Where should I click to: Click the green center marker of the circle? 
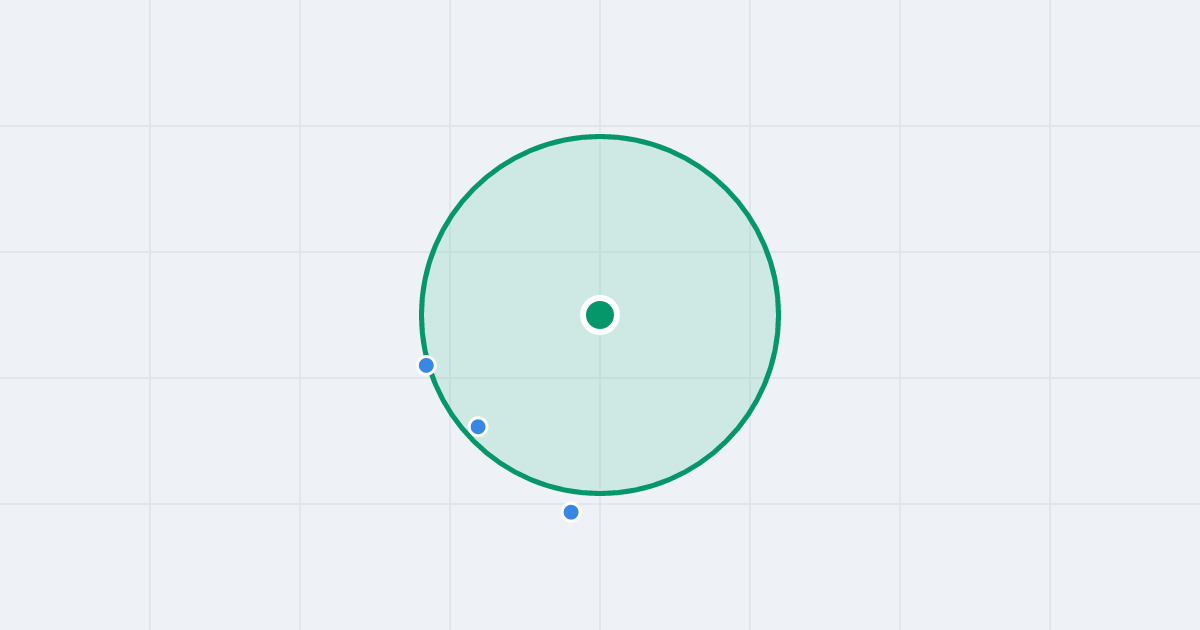(x=600, y=315)
